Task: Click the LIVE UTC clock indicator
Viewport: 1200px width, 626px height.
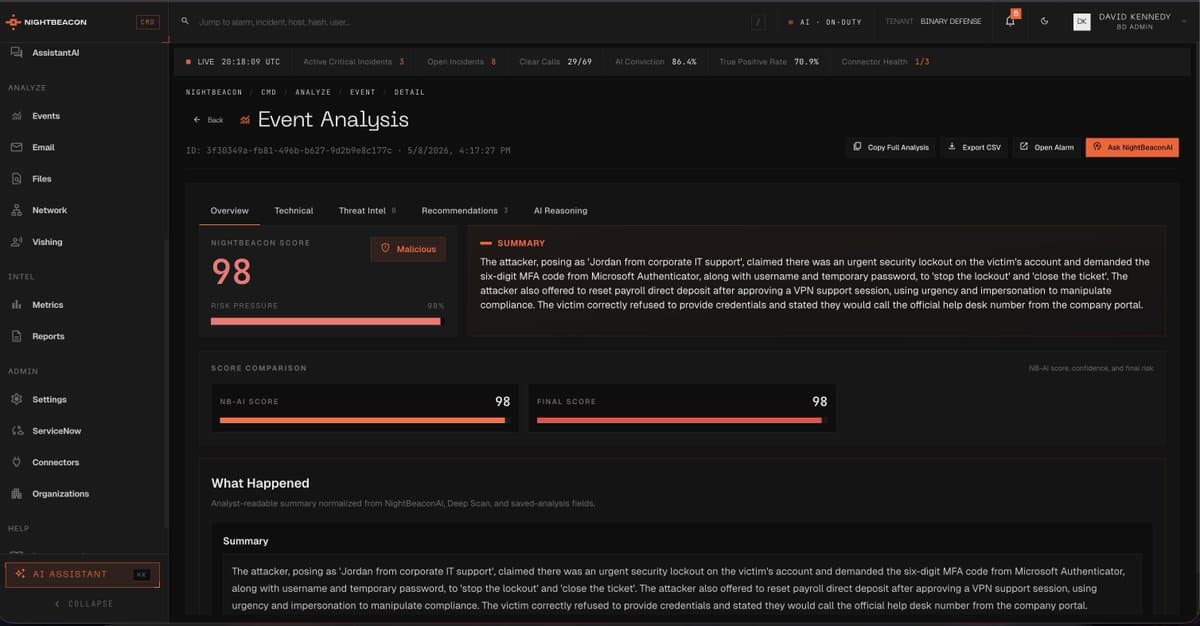Action: point(233,62)
